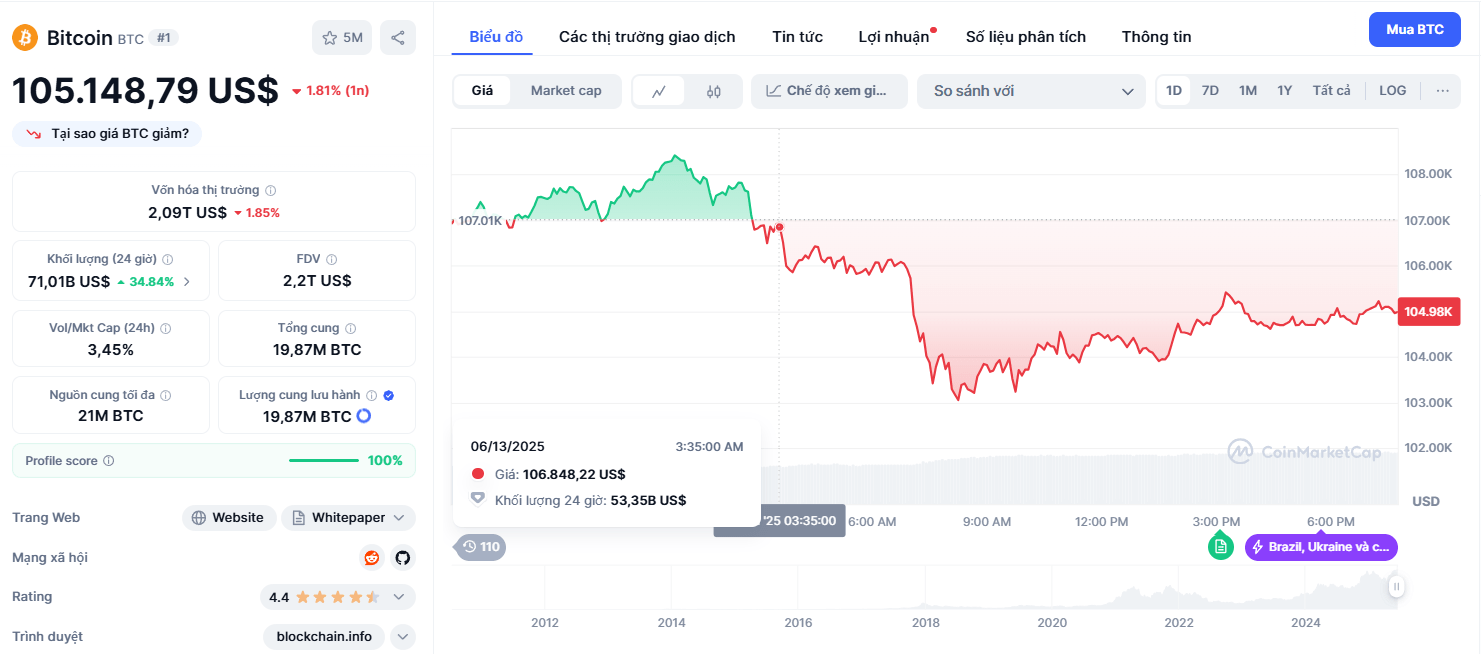The image size is (1481, 654).
Task: Open the blockchain.info explorer link
Action: [324, 636]
